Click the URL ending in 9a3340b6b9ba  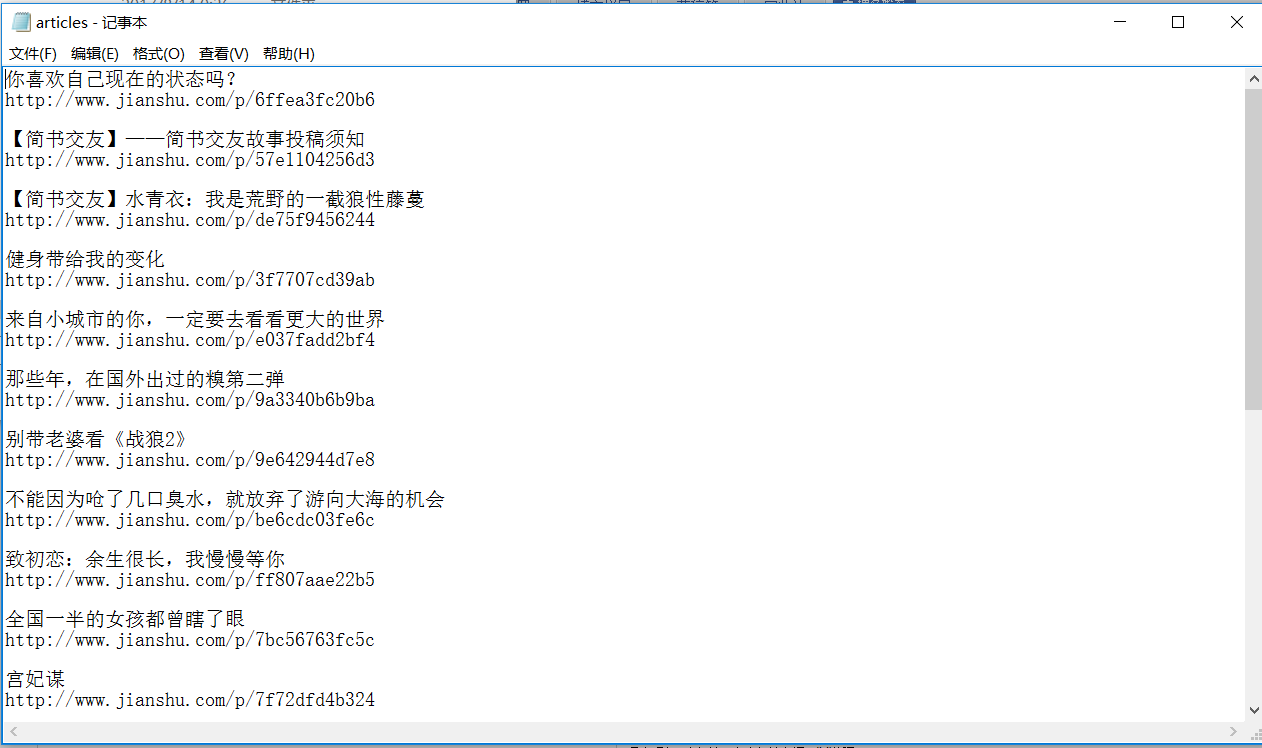pyautogui.click(x=190, y=400)
